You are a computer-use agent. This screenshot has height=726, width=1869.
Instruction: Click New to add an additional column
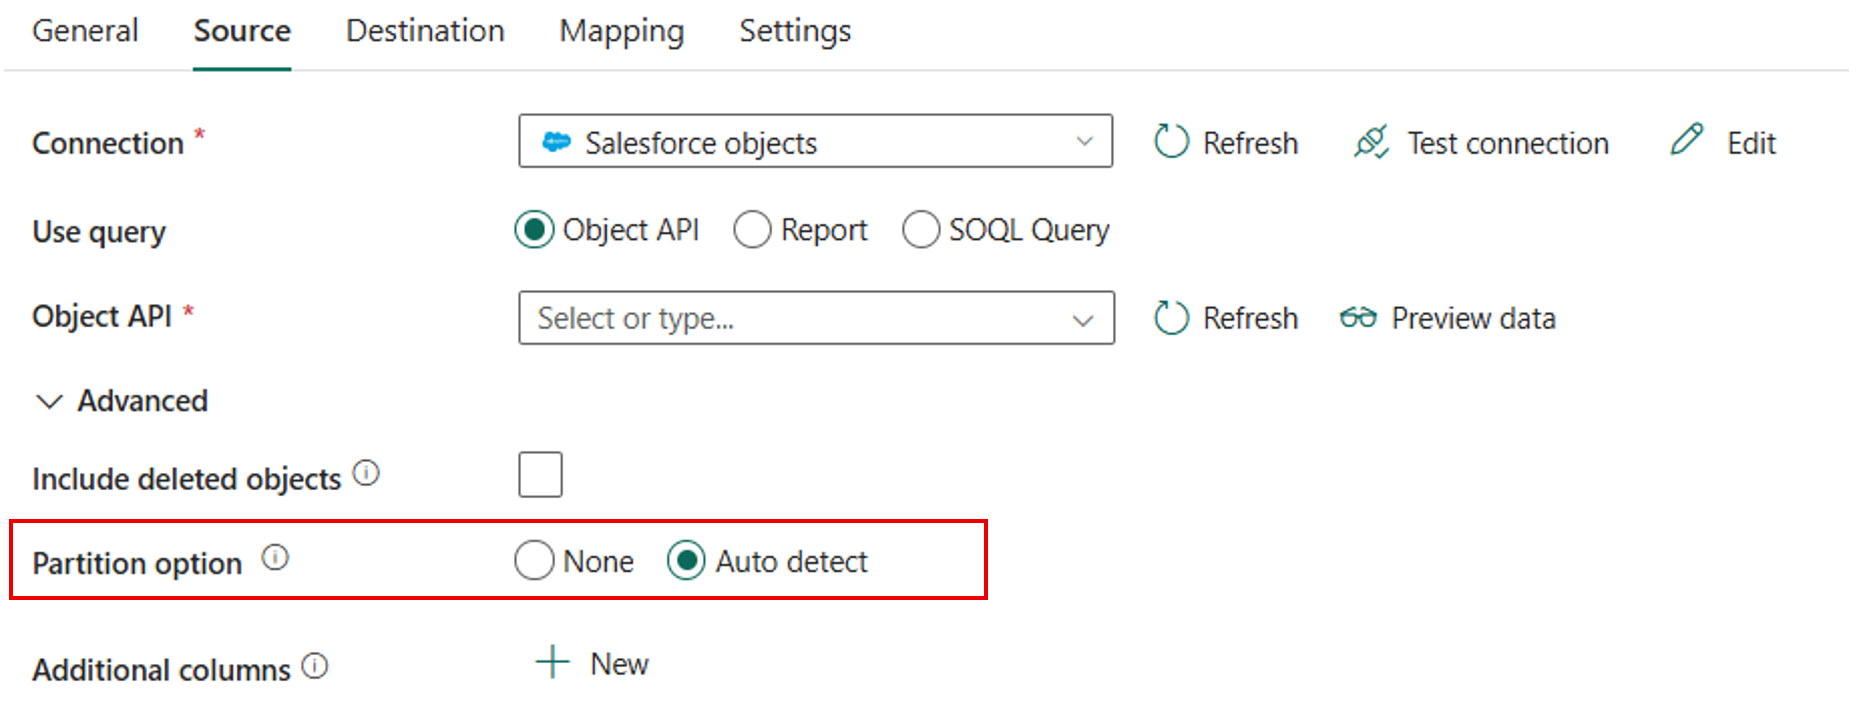point(591,662)
